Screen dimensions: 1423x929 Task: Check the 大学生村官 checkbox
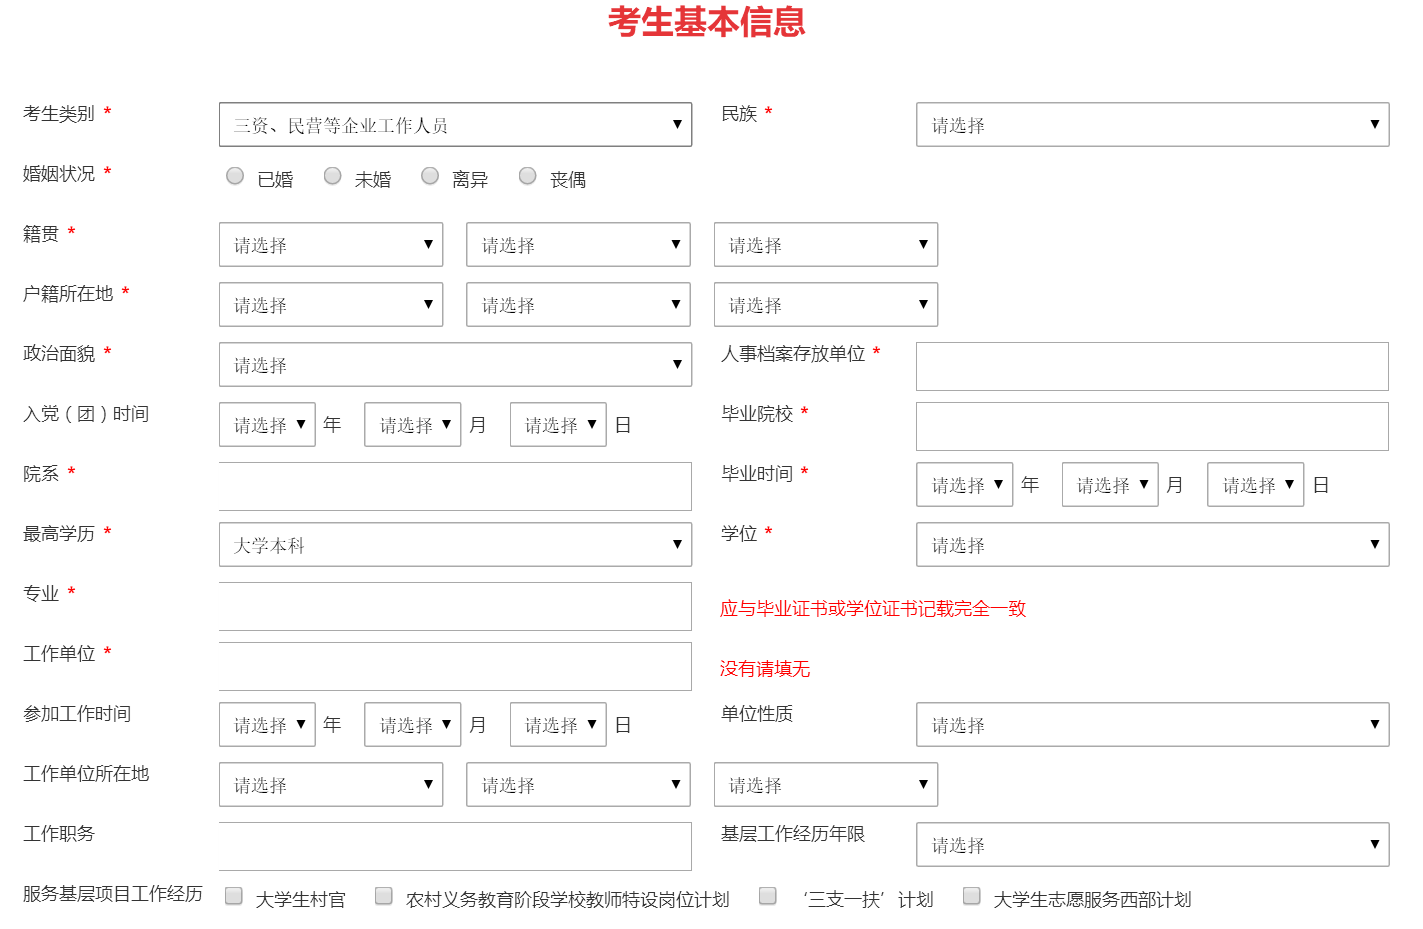(x=234, y=896)
